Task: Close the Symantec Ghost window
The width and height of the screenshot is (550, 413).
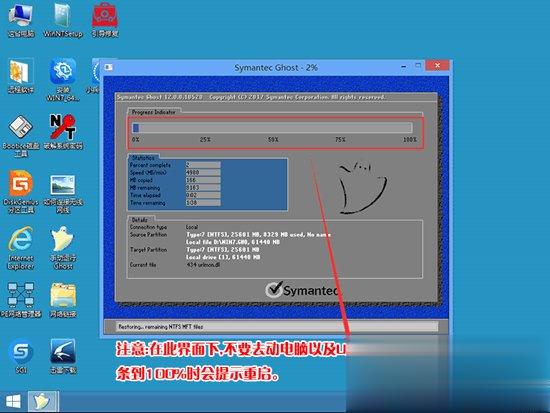Action: [x=437, y=65]
